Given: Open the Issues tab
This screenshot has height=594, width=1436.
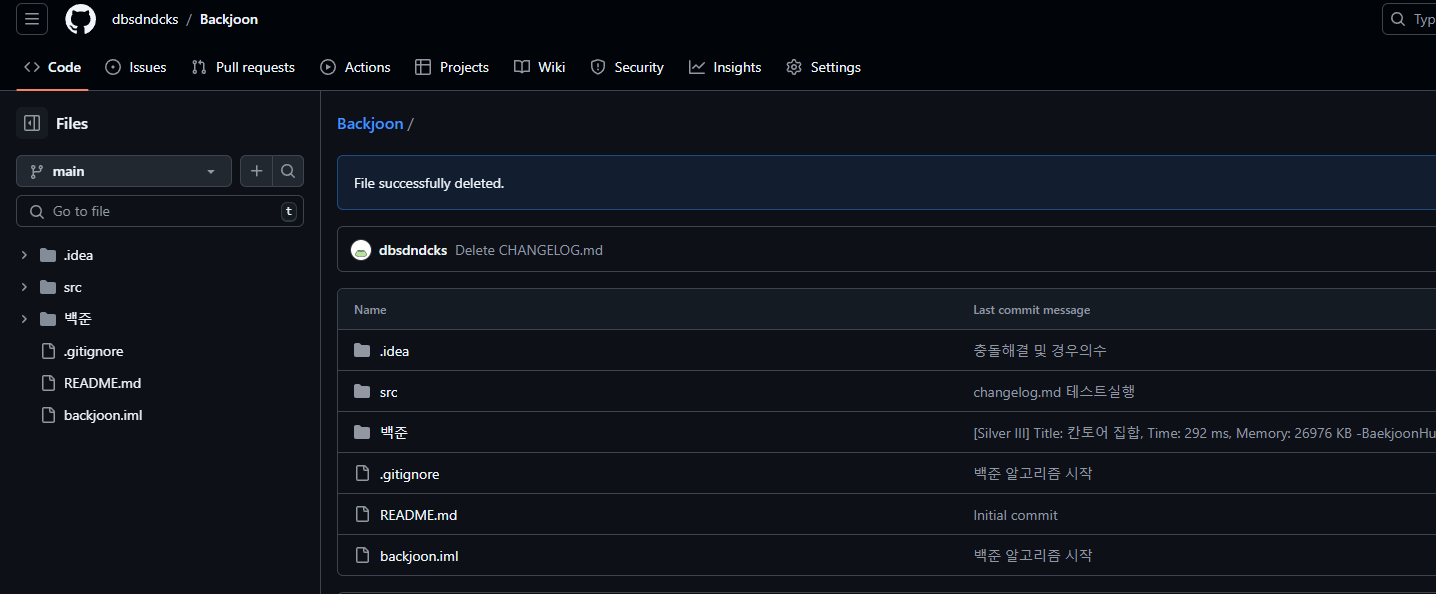Looking at the screenshot, I should click(x=136, y=67).
